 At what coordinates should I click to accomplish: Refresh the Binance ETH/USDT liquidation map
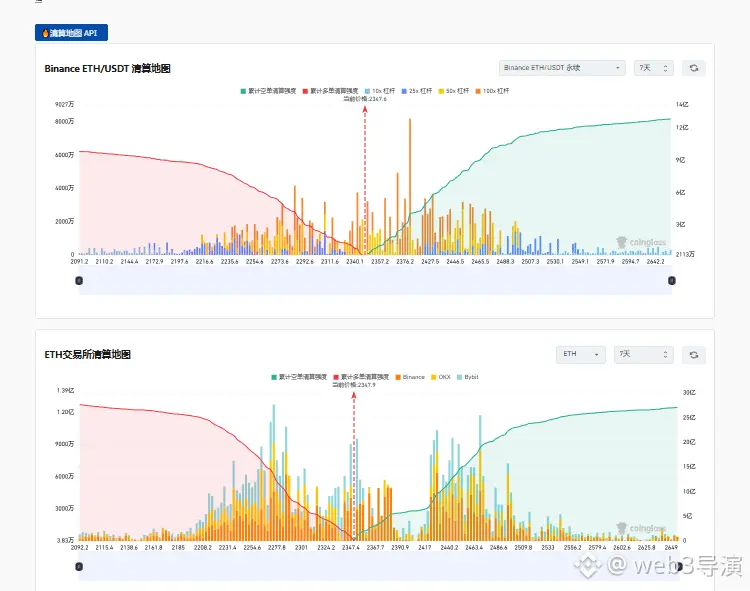point(694,68)
